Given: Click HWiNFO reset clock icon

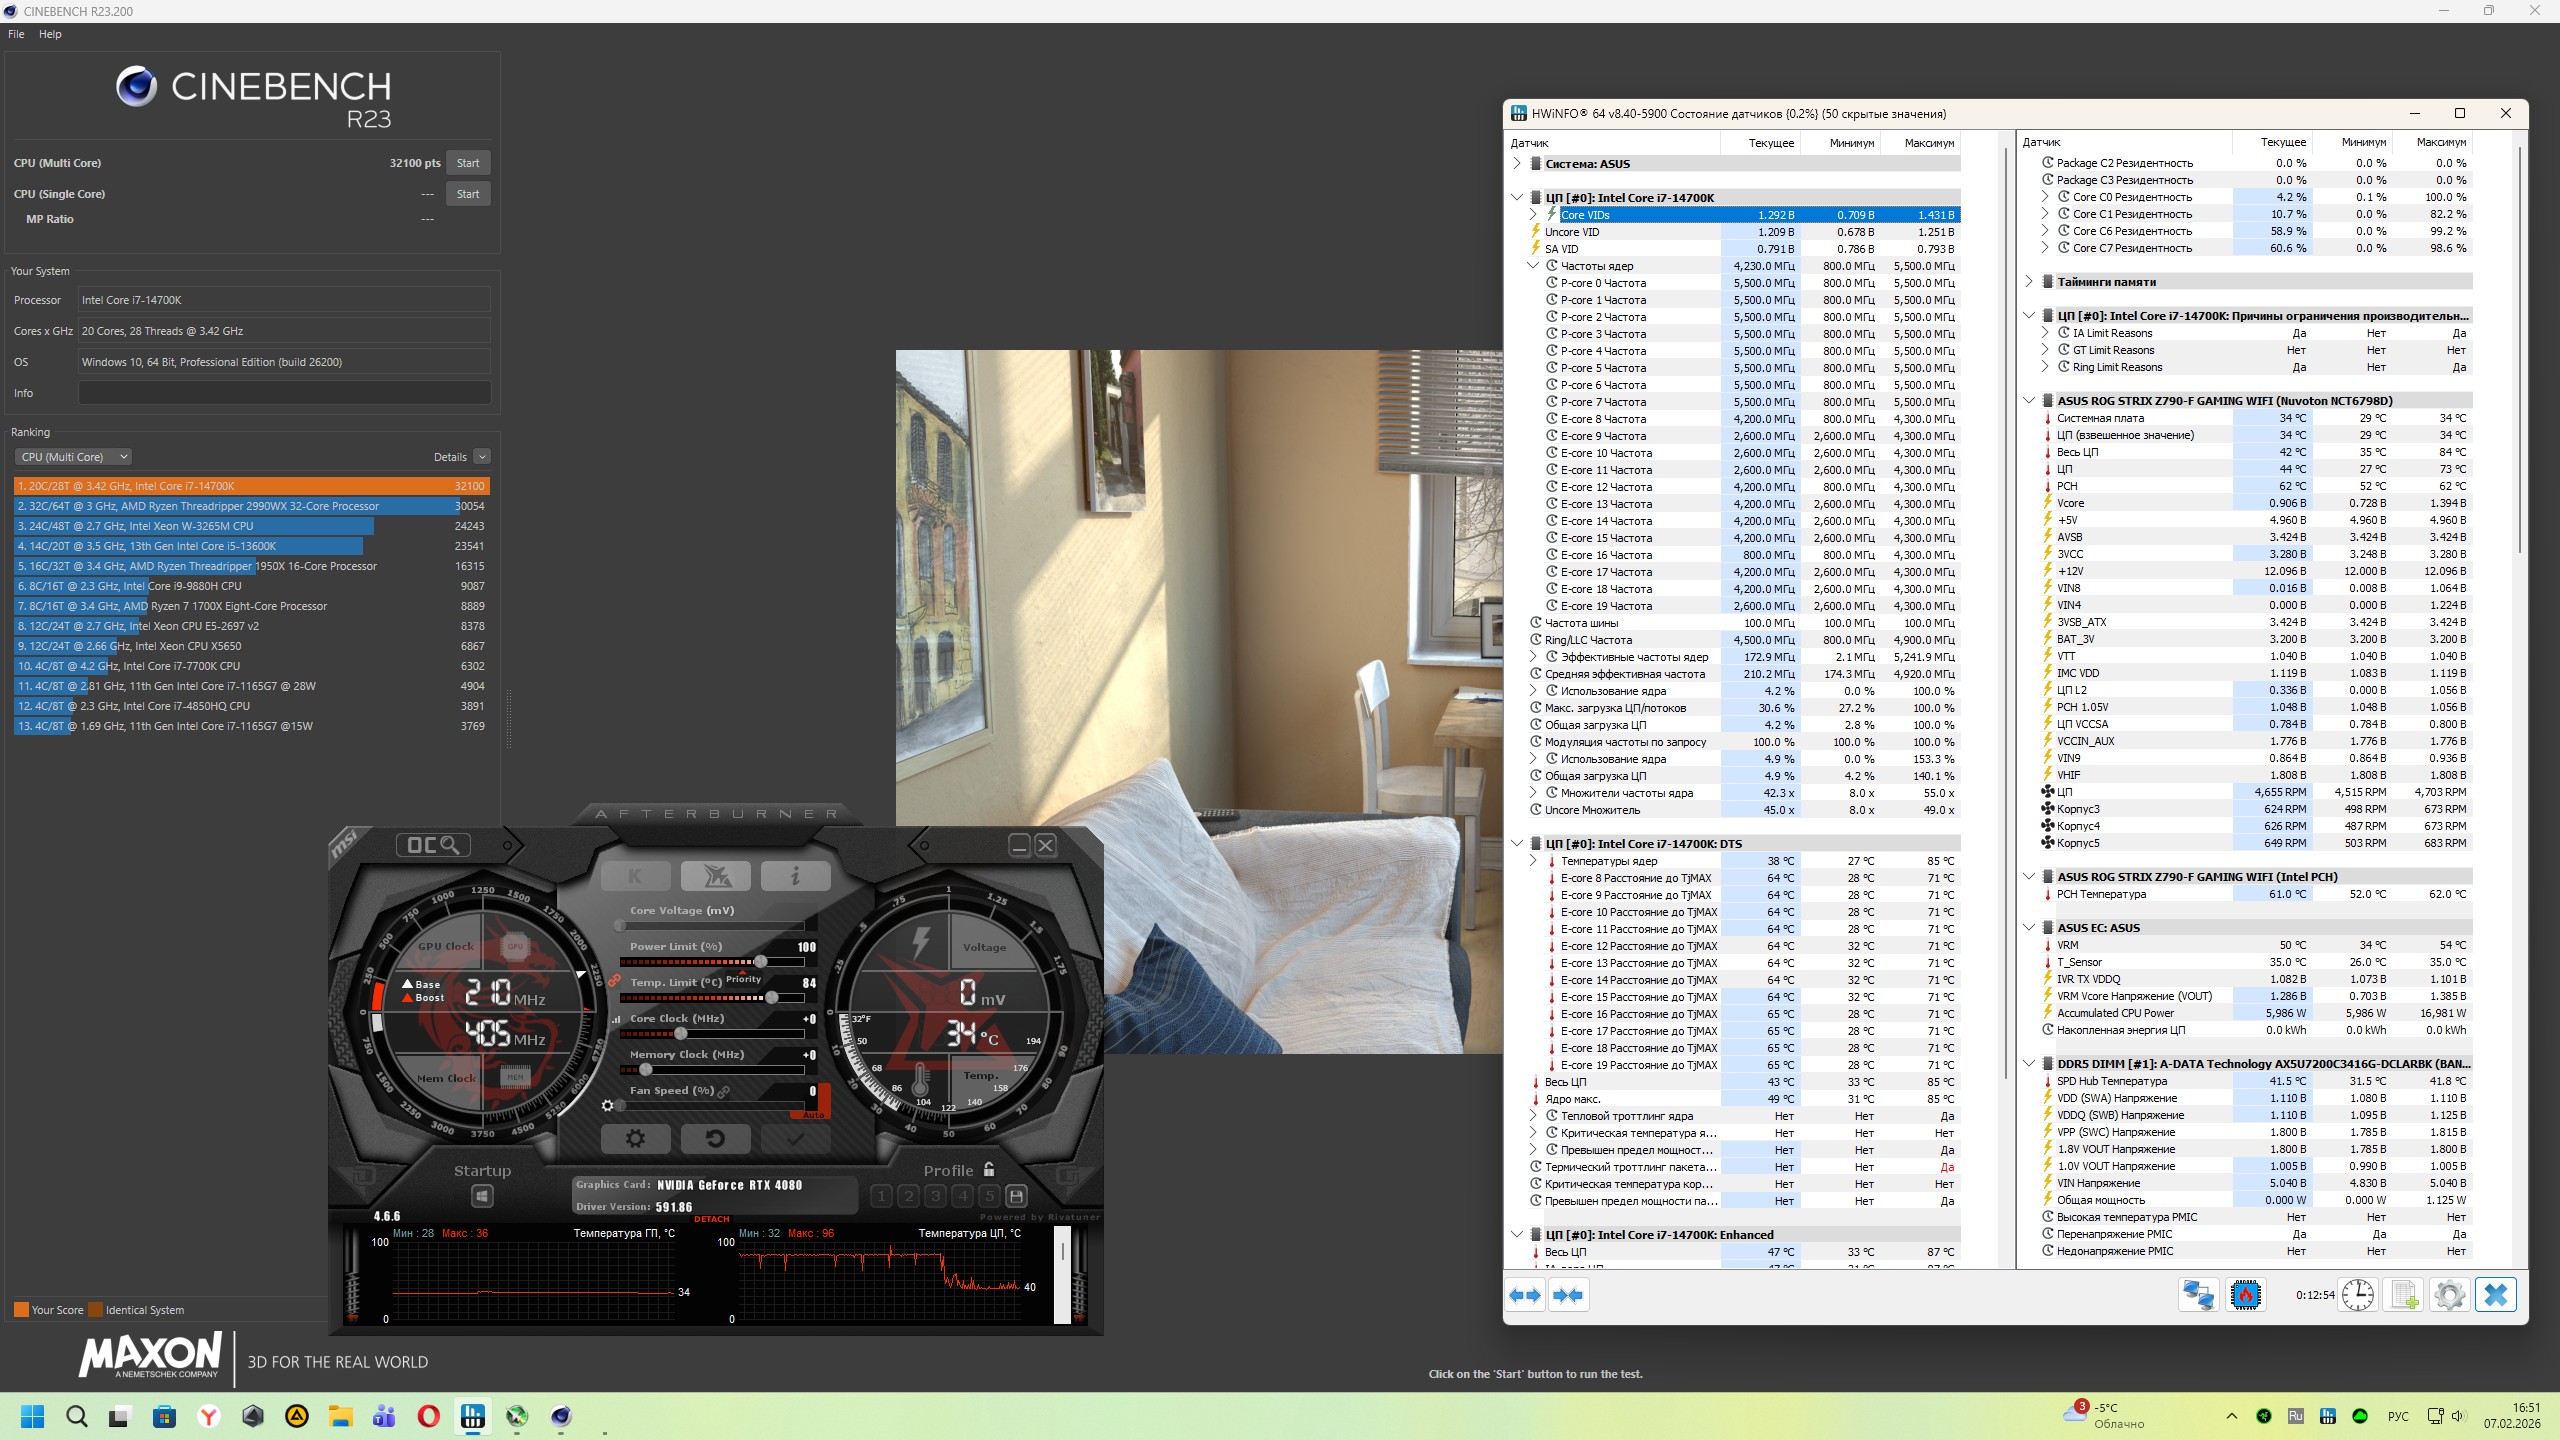Looking at the screenshot, I should (x=2358, y=1295).
